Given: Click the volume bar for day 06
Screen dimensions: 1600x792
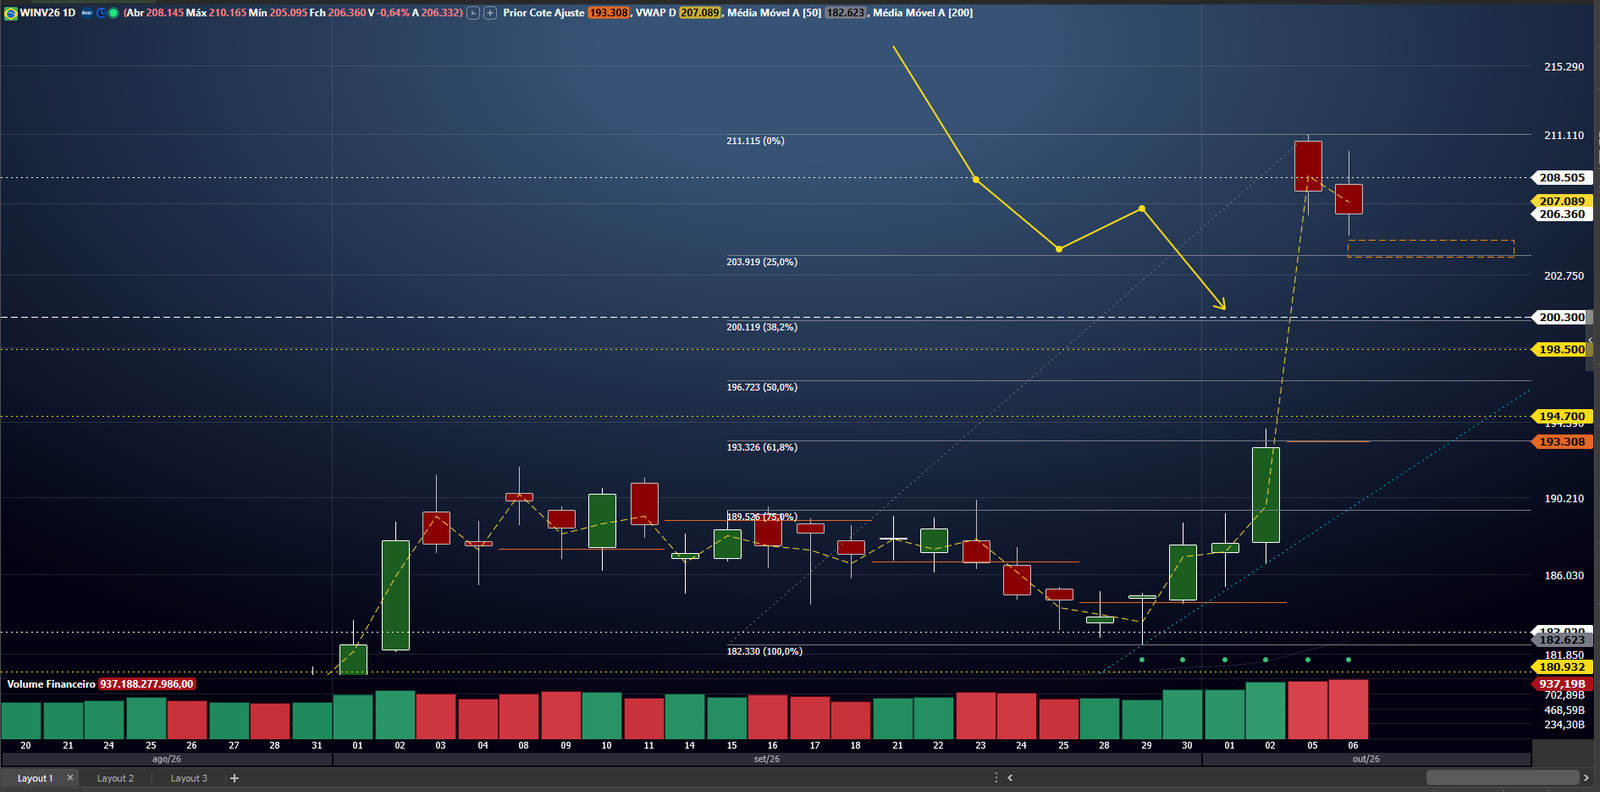Looking at the screenshot, I should click(x=1348, y=709).
